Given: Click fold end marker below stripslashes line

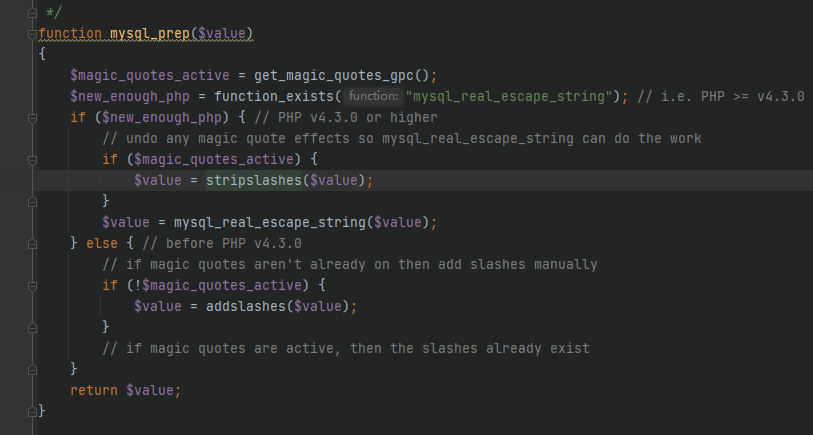Looking at the screenshot, I should (x=32, y=202).
